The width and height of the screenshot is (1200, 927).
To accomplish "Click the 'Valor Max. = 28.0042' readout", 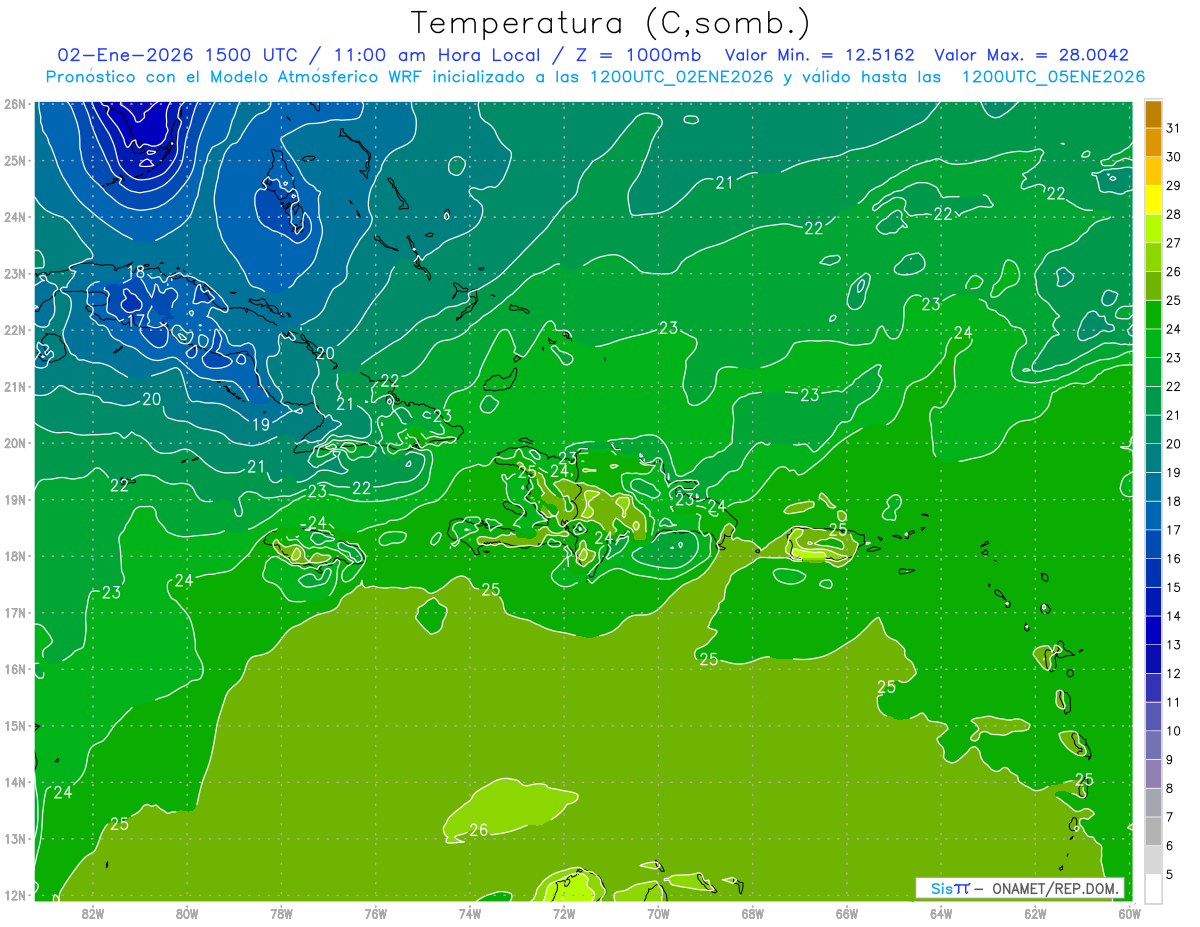I will 1031,55.
